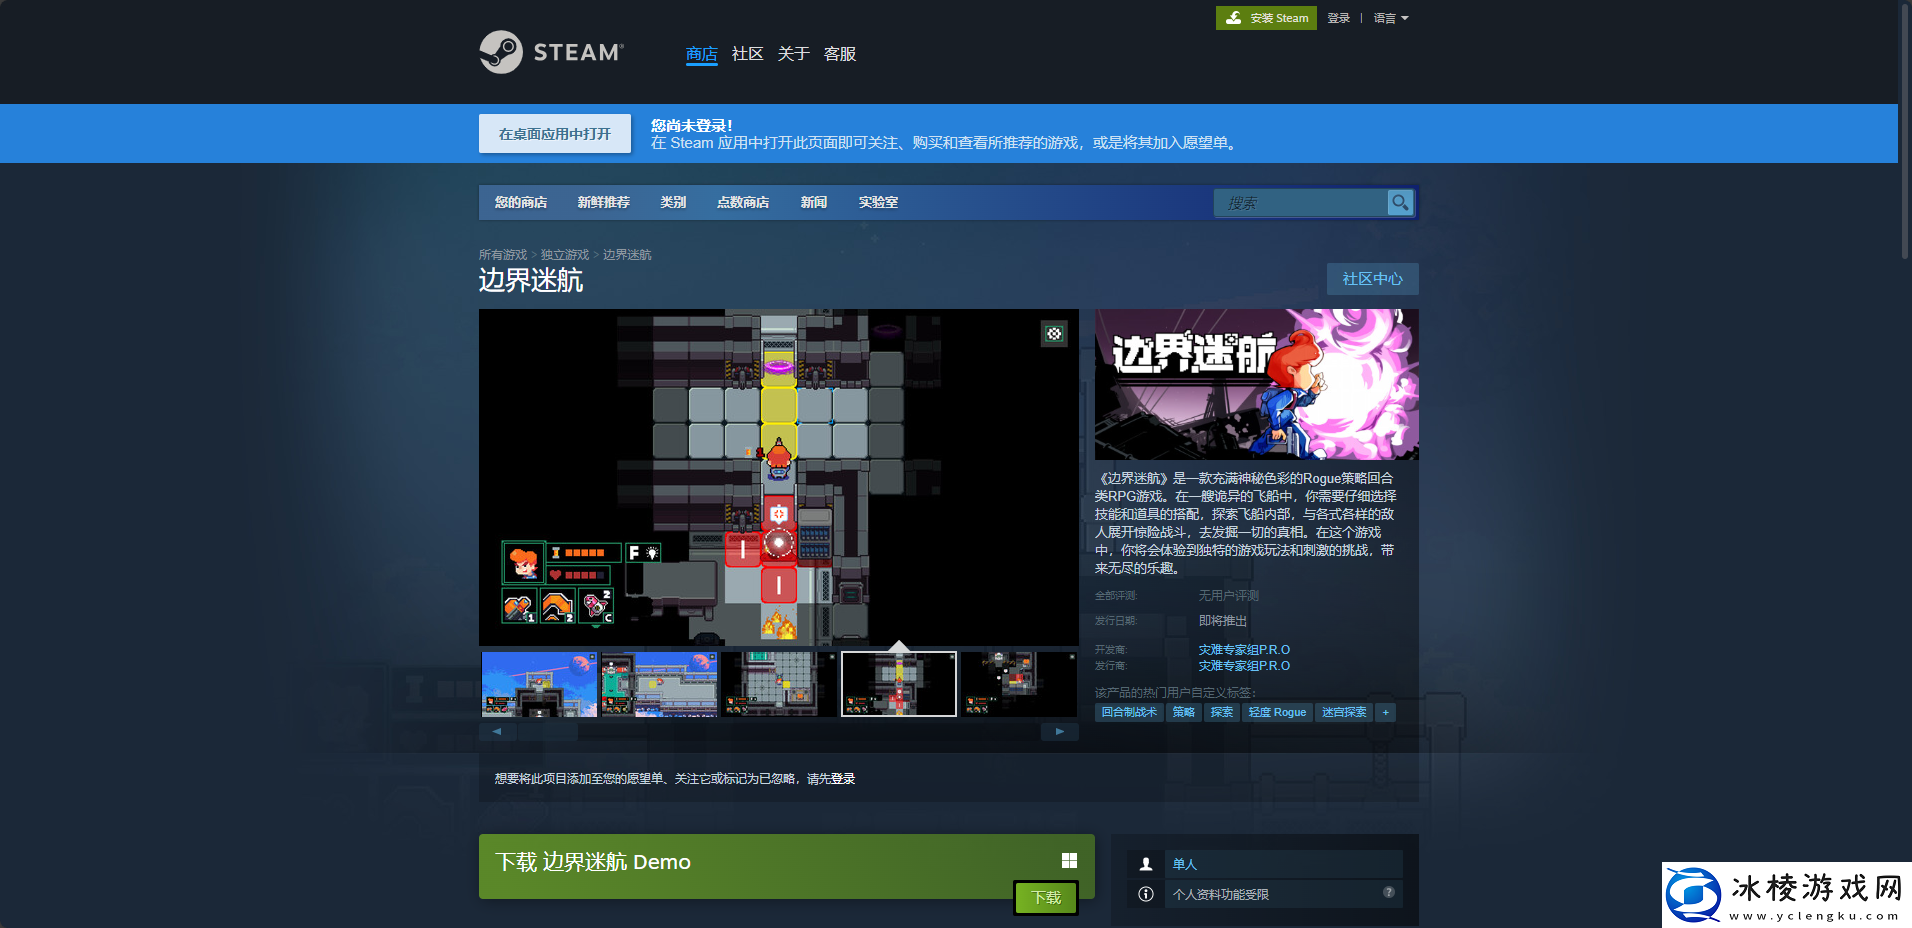Click the fullscreen icon on the main screenshot
Image resolution: width=1912 pixels, height=928 pixels.
(x=1054, y=335)
